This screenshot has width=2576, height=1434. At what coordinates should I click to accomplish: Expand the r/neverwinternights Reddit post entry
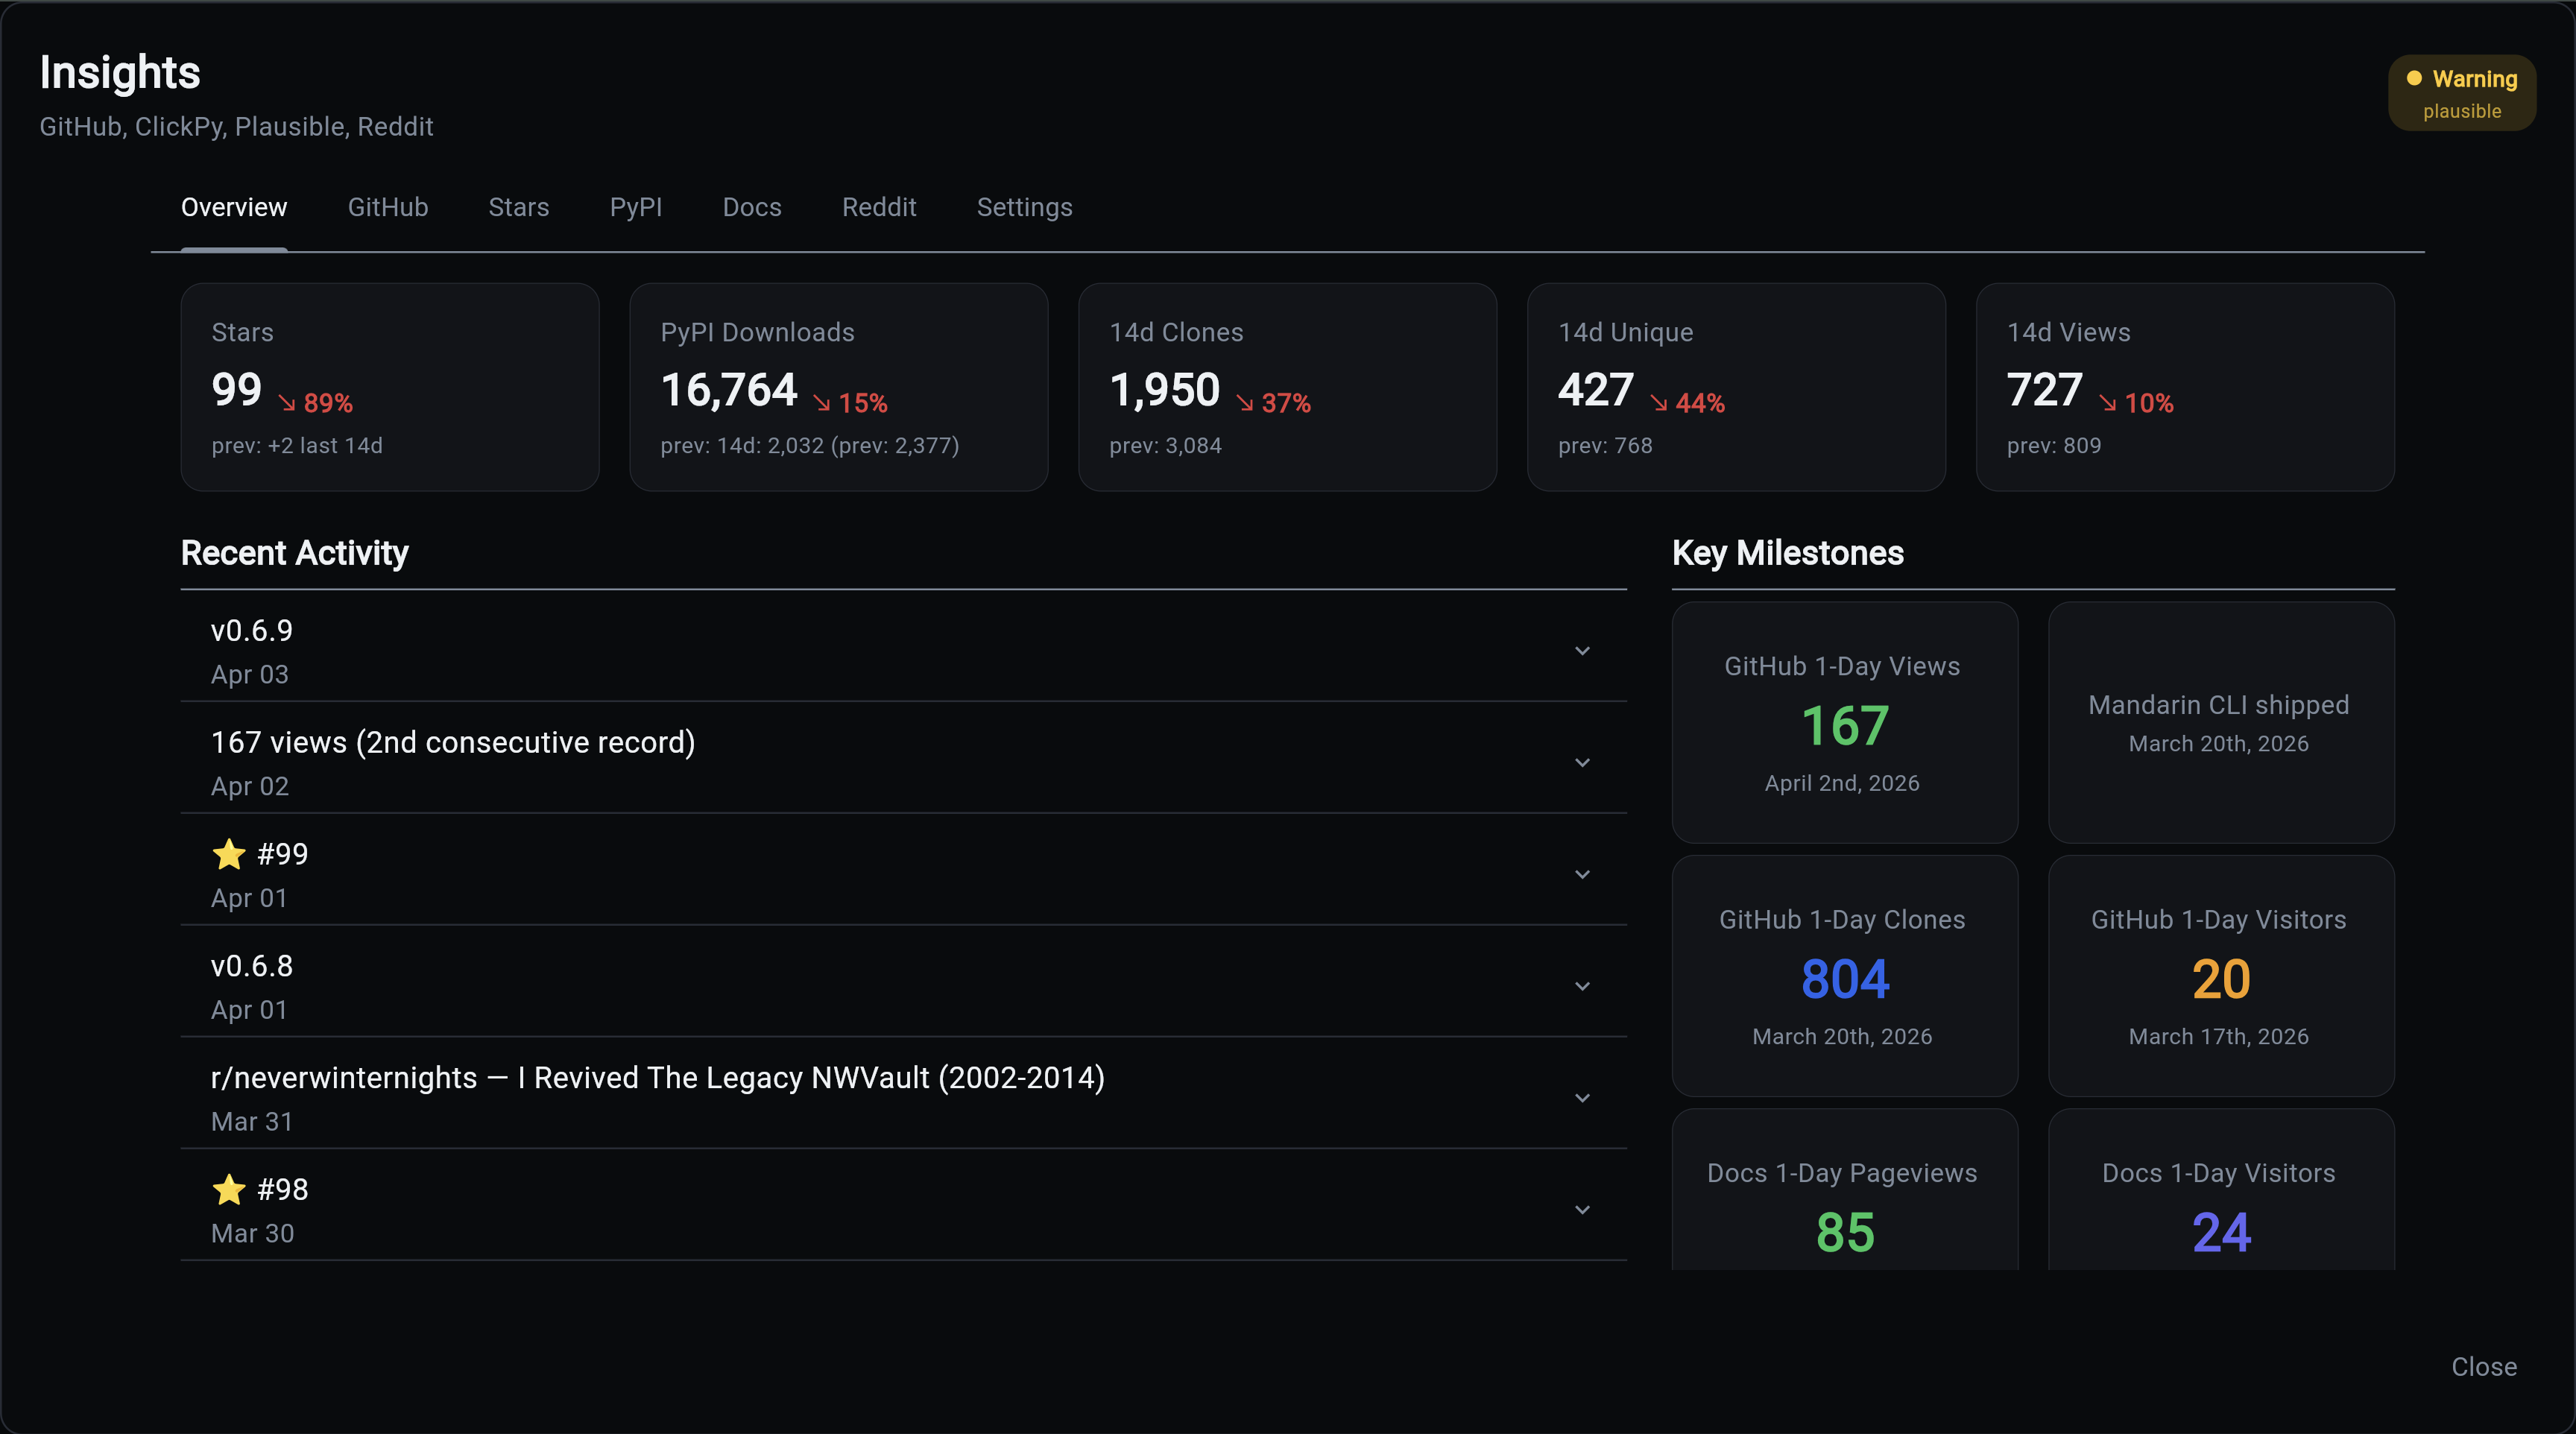1582,1098
